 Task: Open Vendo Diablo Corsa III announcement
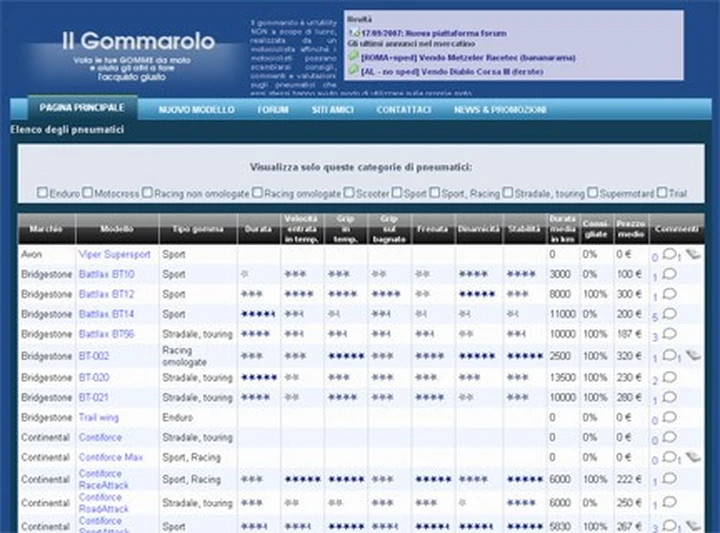pyautogui.click(x=452, y=72)
